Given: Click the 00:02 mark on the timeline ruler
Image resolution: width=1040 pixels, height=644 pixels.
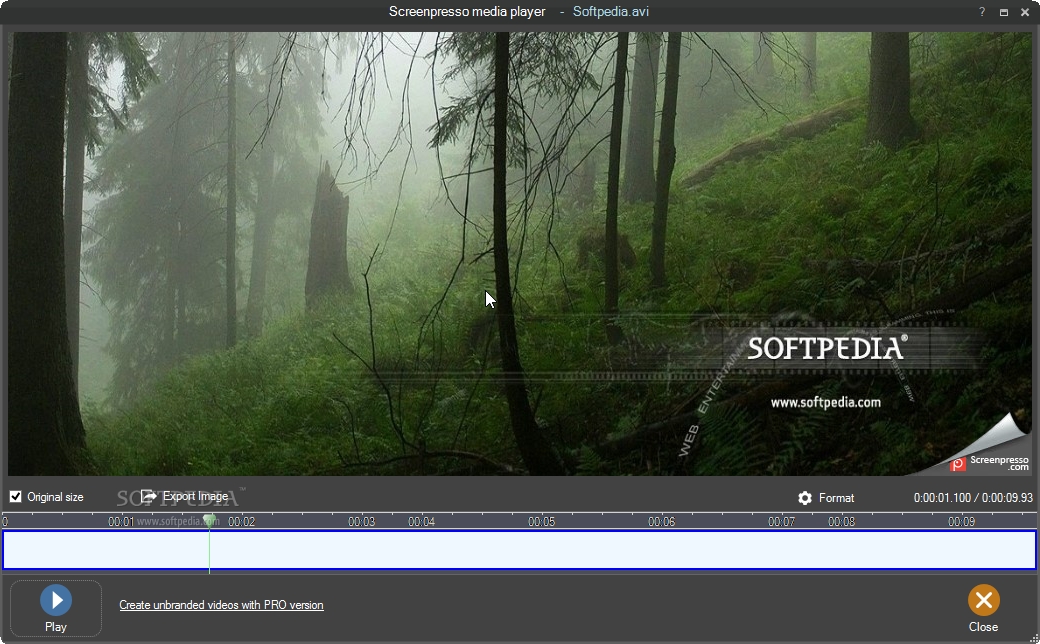Looking at the screenshot, I should tap(241, 522).
